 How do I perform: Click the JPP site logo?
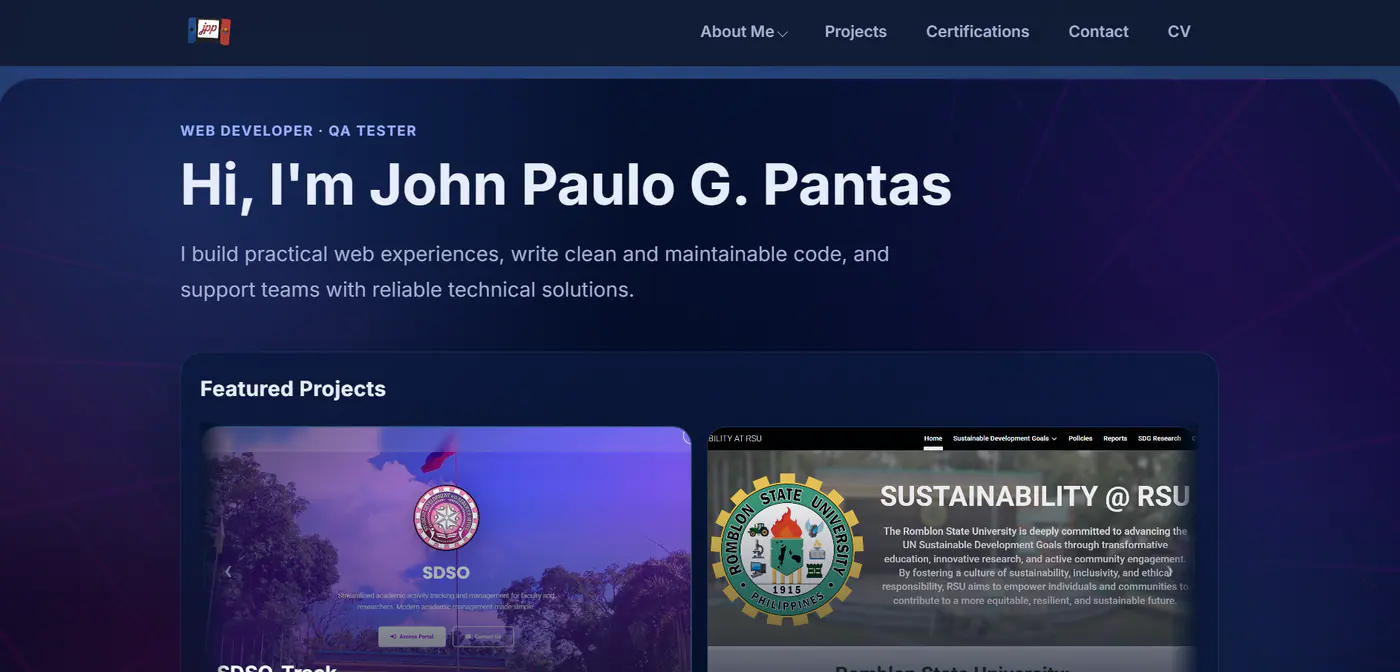(209, 31)
